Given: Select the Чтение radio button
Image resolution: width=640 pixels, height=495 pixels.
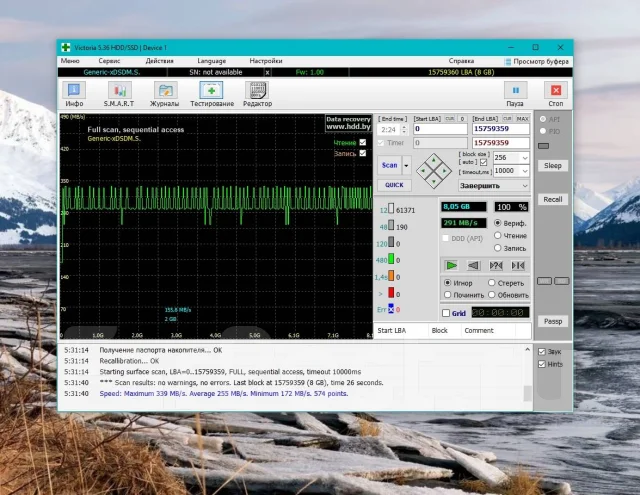Looking at the screenshot, I should click(498, 235).
